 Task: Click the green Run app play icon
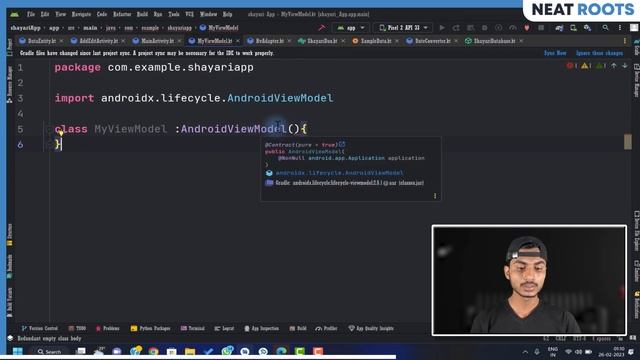(442, 28)
